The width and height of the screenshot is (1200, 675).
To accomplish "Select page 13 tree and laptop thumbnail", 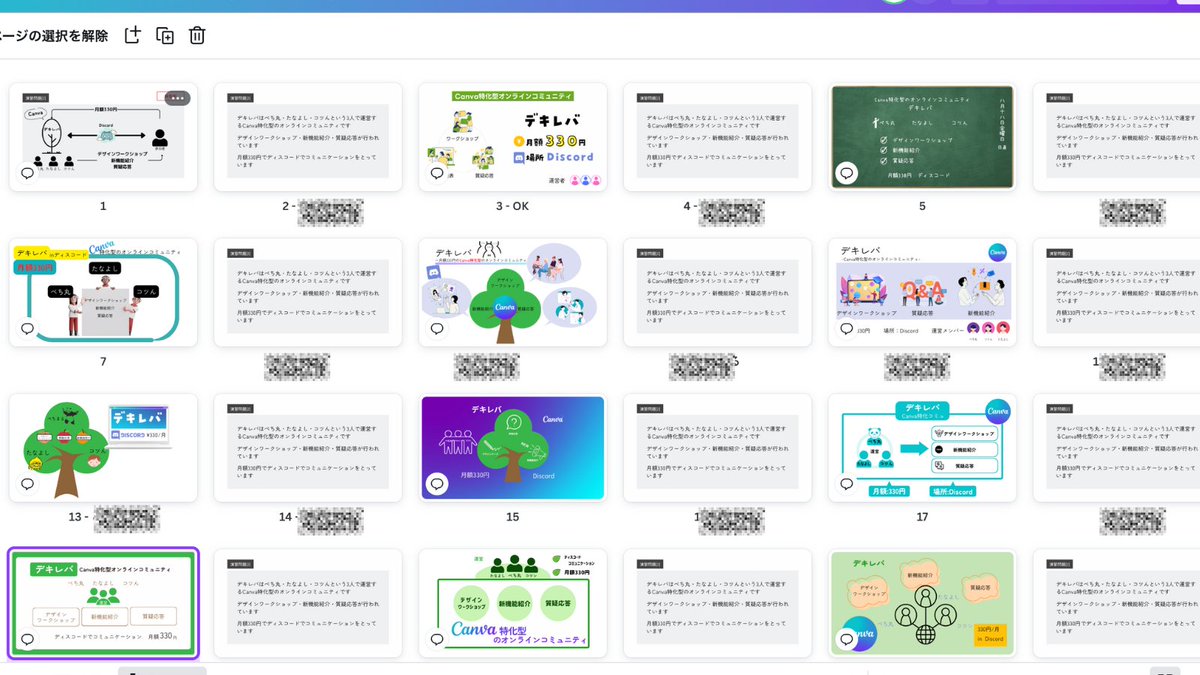I will coord(103,448).
